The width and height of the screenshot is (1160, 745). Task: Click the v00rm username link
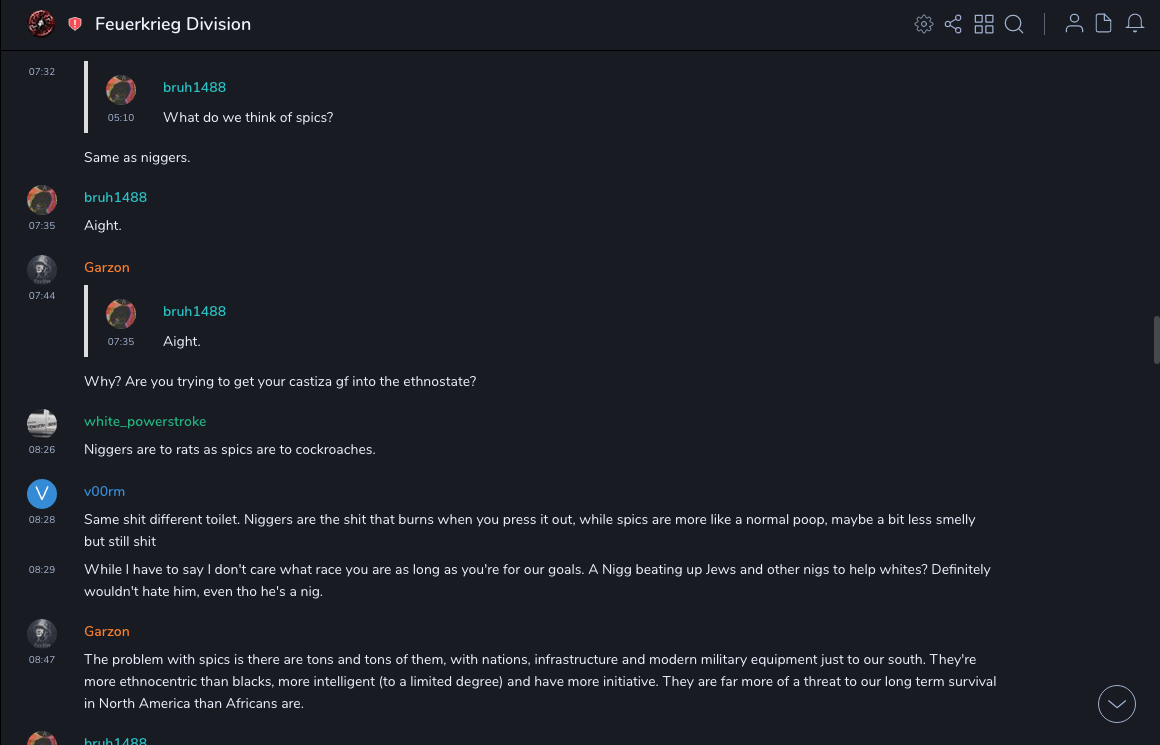pos(104,491)
